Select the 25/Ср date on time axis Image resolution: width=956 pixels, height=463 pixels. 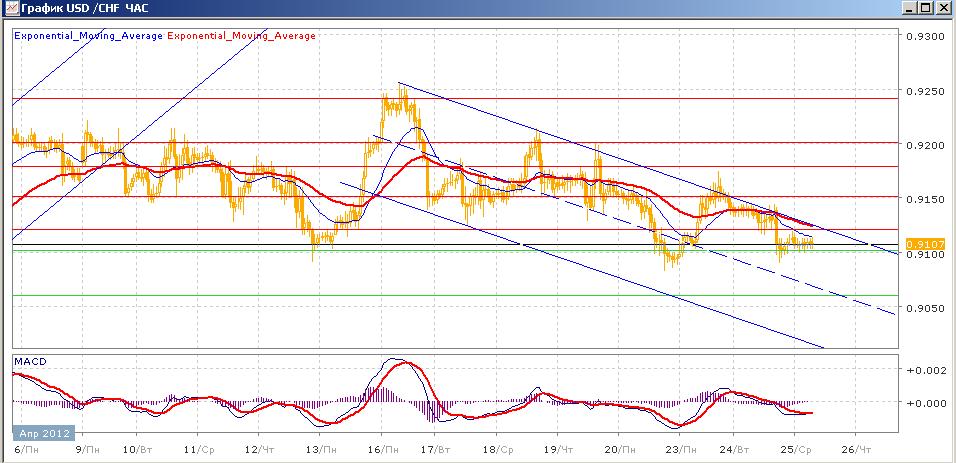(x=797, y=449)
